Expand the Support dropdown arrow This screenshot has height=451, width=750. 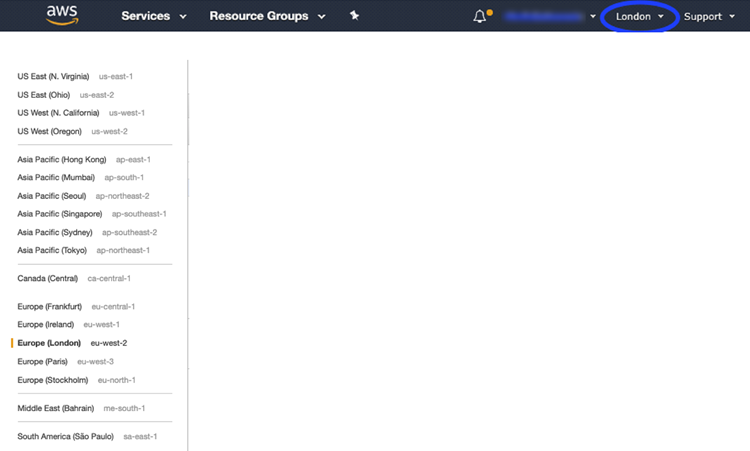point(732,16)
